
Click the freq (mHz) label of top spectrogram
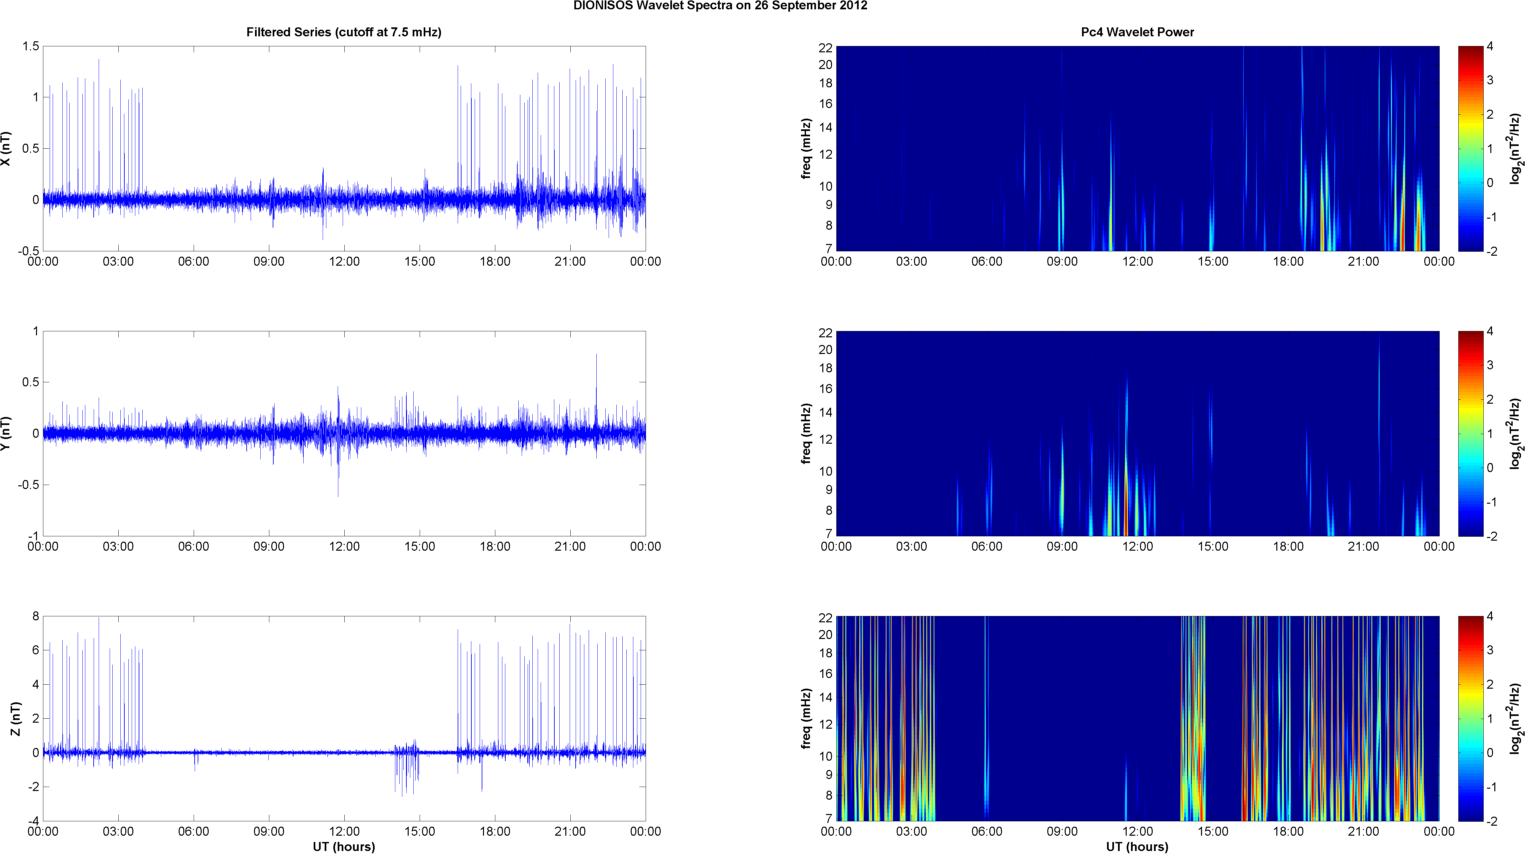pos(806,149)
